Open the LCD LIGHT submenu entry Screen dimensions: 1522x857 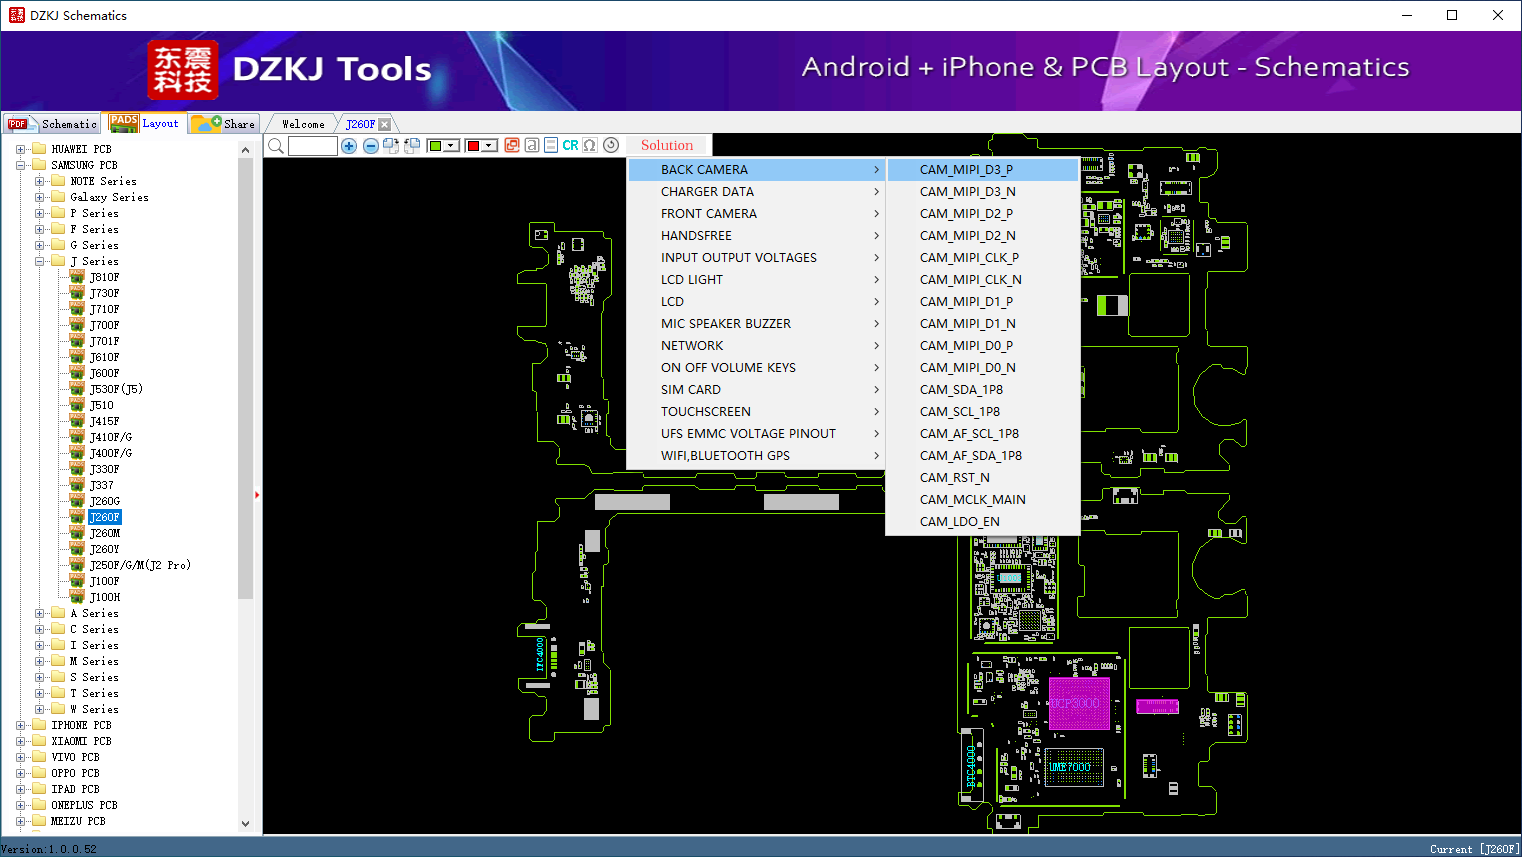(x=756, y=280)
